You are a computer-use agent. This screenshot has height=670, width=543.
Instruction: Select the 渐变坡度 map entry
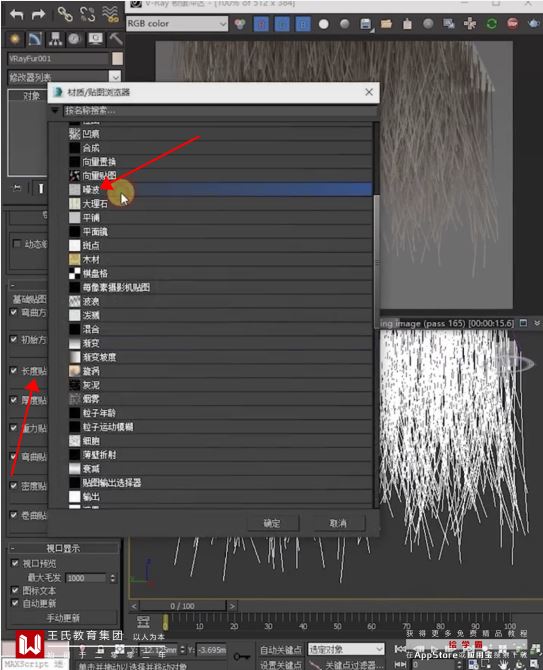pos(220,357)
